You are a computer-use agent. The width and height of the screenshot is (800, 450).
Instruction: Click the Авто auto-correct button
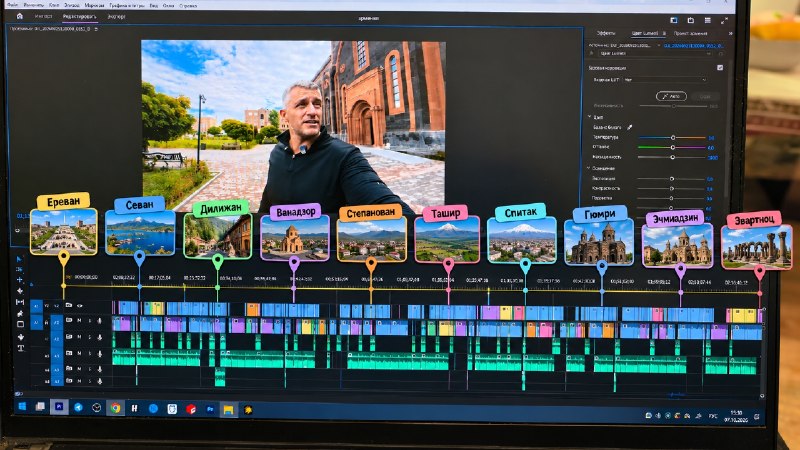click(671, 96)
